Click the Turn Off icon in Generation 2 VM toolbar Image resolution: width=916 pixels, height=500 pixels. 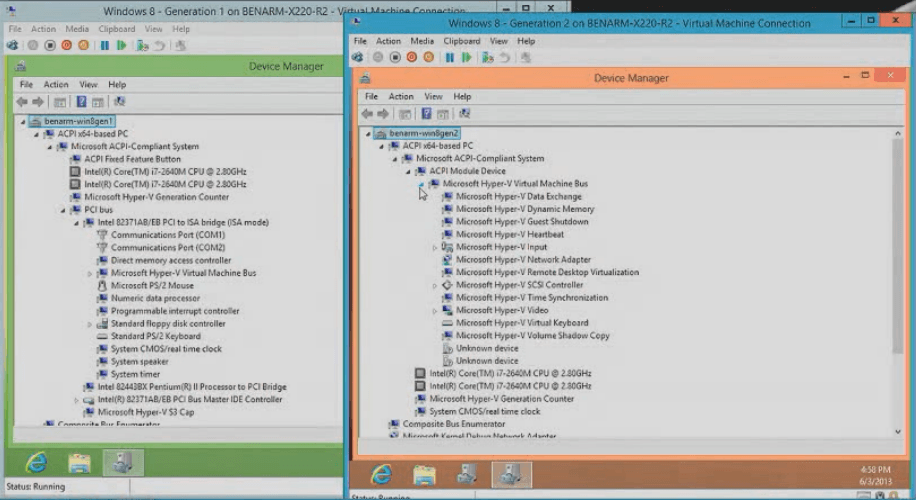coord(395,57)
